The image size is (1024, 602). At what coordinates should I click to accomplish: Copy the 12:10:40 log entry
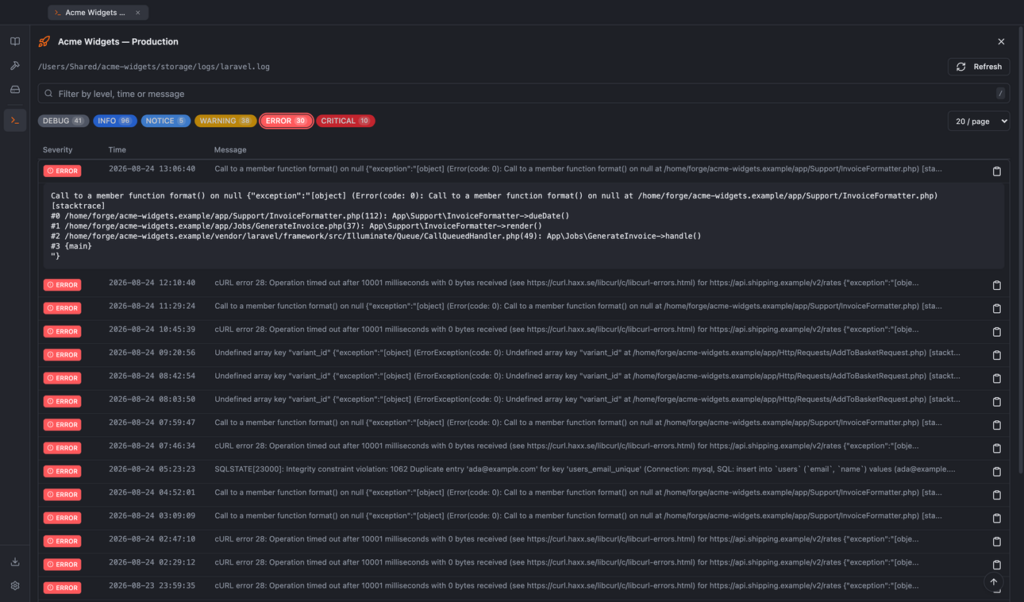coord(997,285)
